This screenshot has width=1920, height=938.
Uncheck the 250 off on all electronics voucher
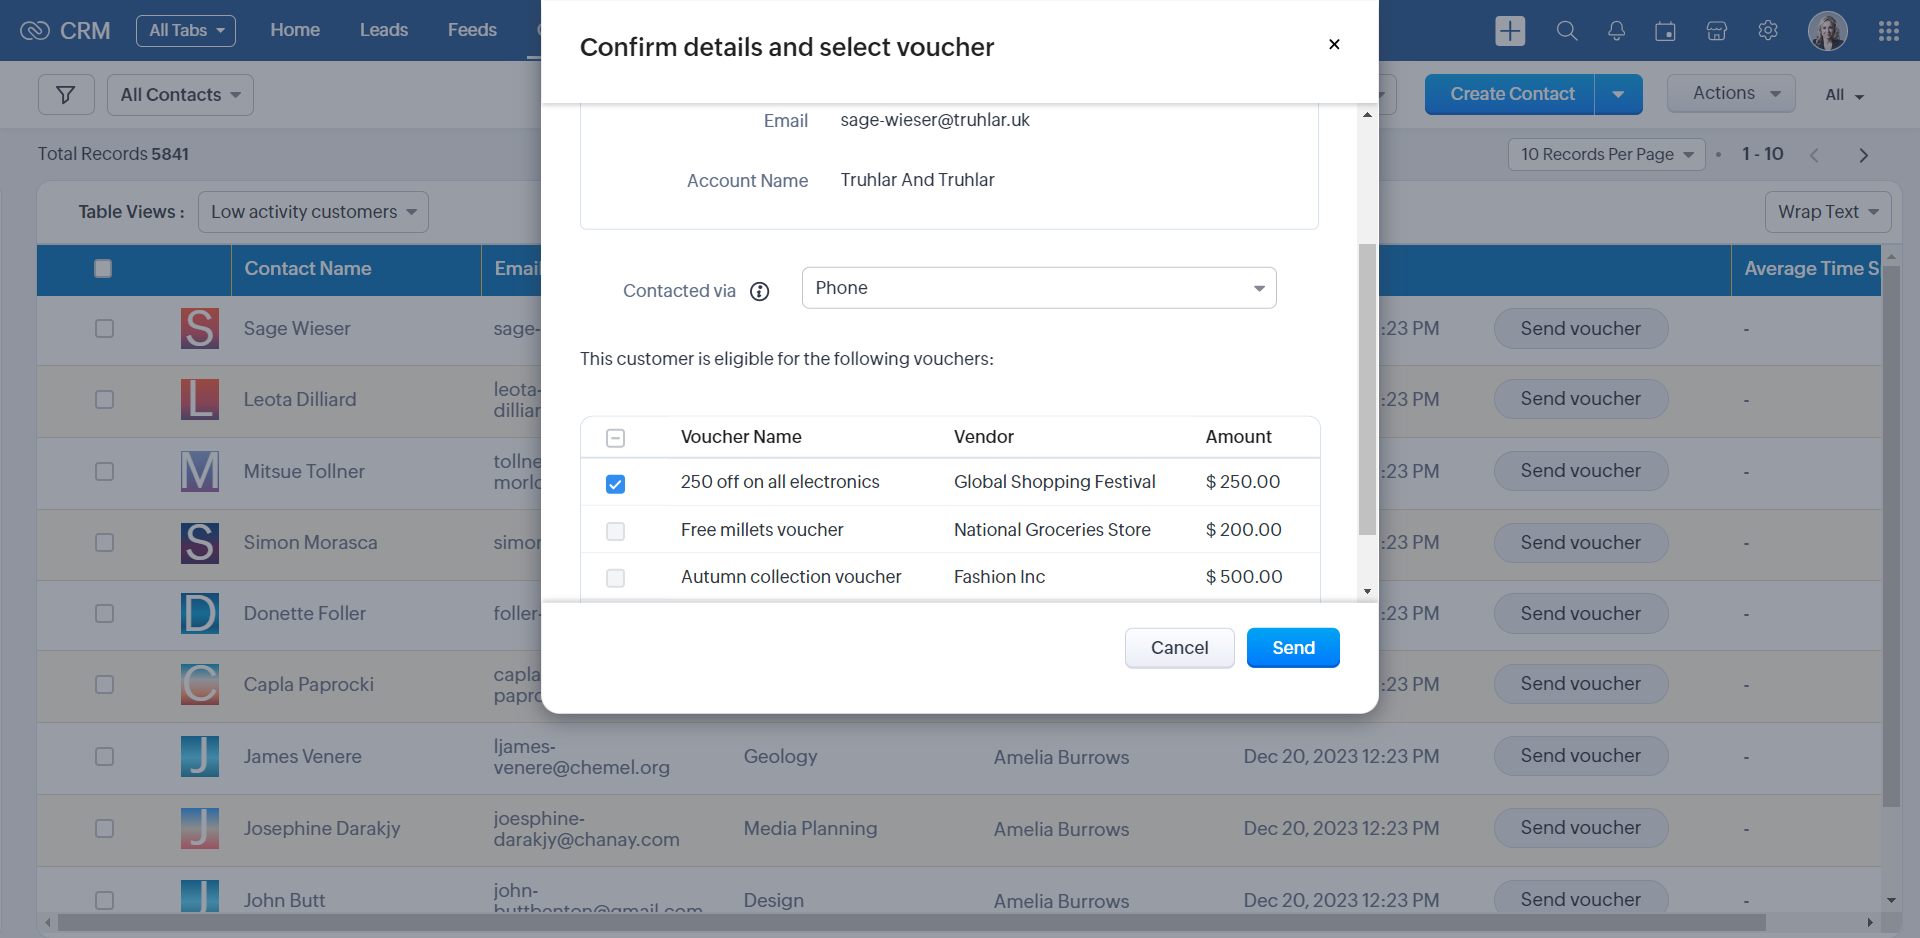pyautogui.click(x=616, y=484)
